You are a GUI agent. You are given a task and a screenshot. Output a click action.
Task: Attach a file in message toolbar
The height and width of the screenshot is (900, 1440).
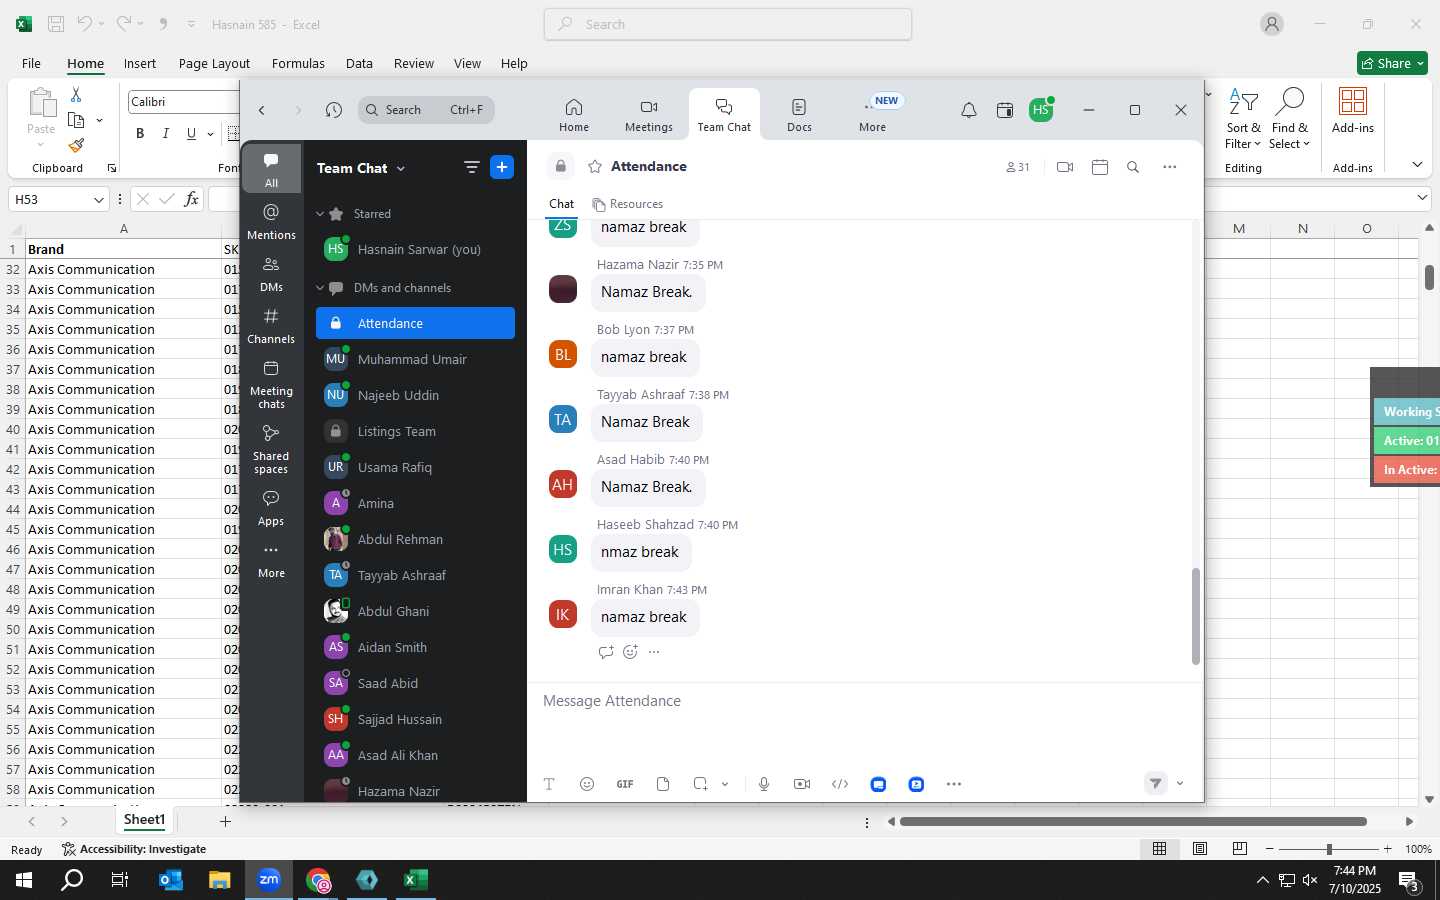click(x=663, y=784)
